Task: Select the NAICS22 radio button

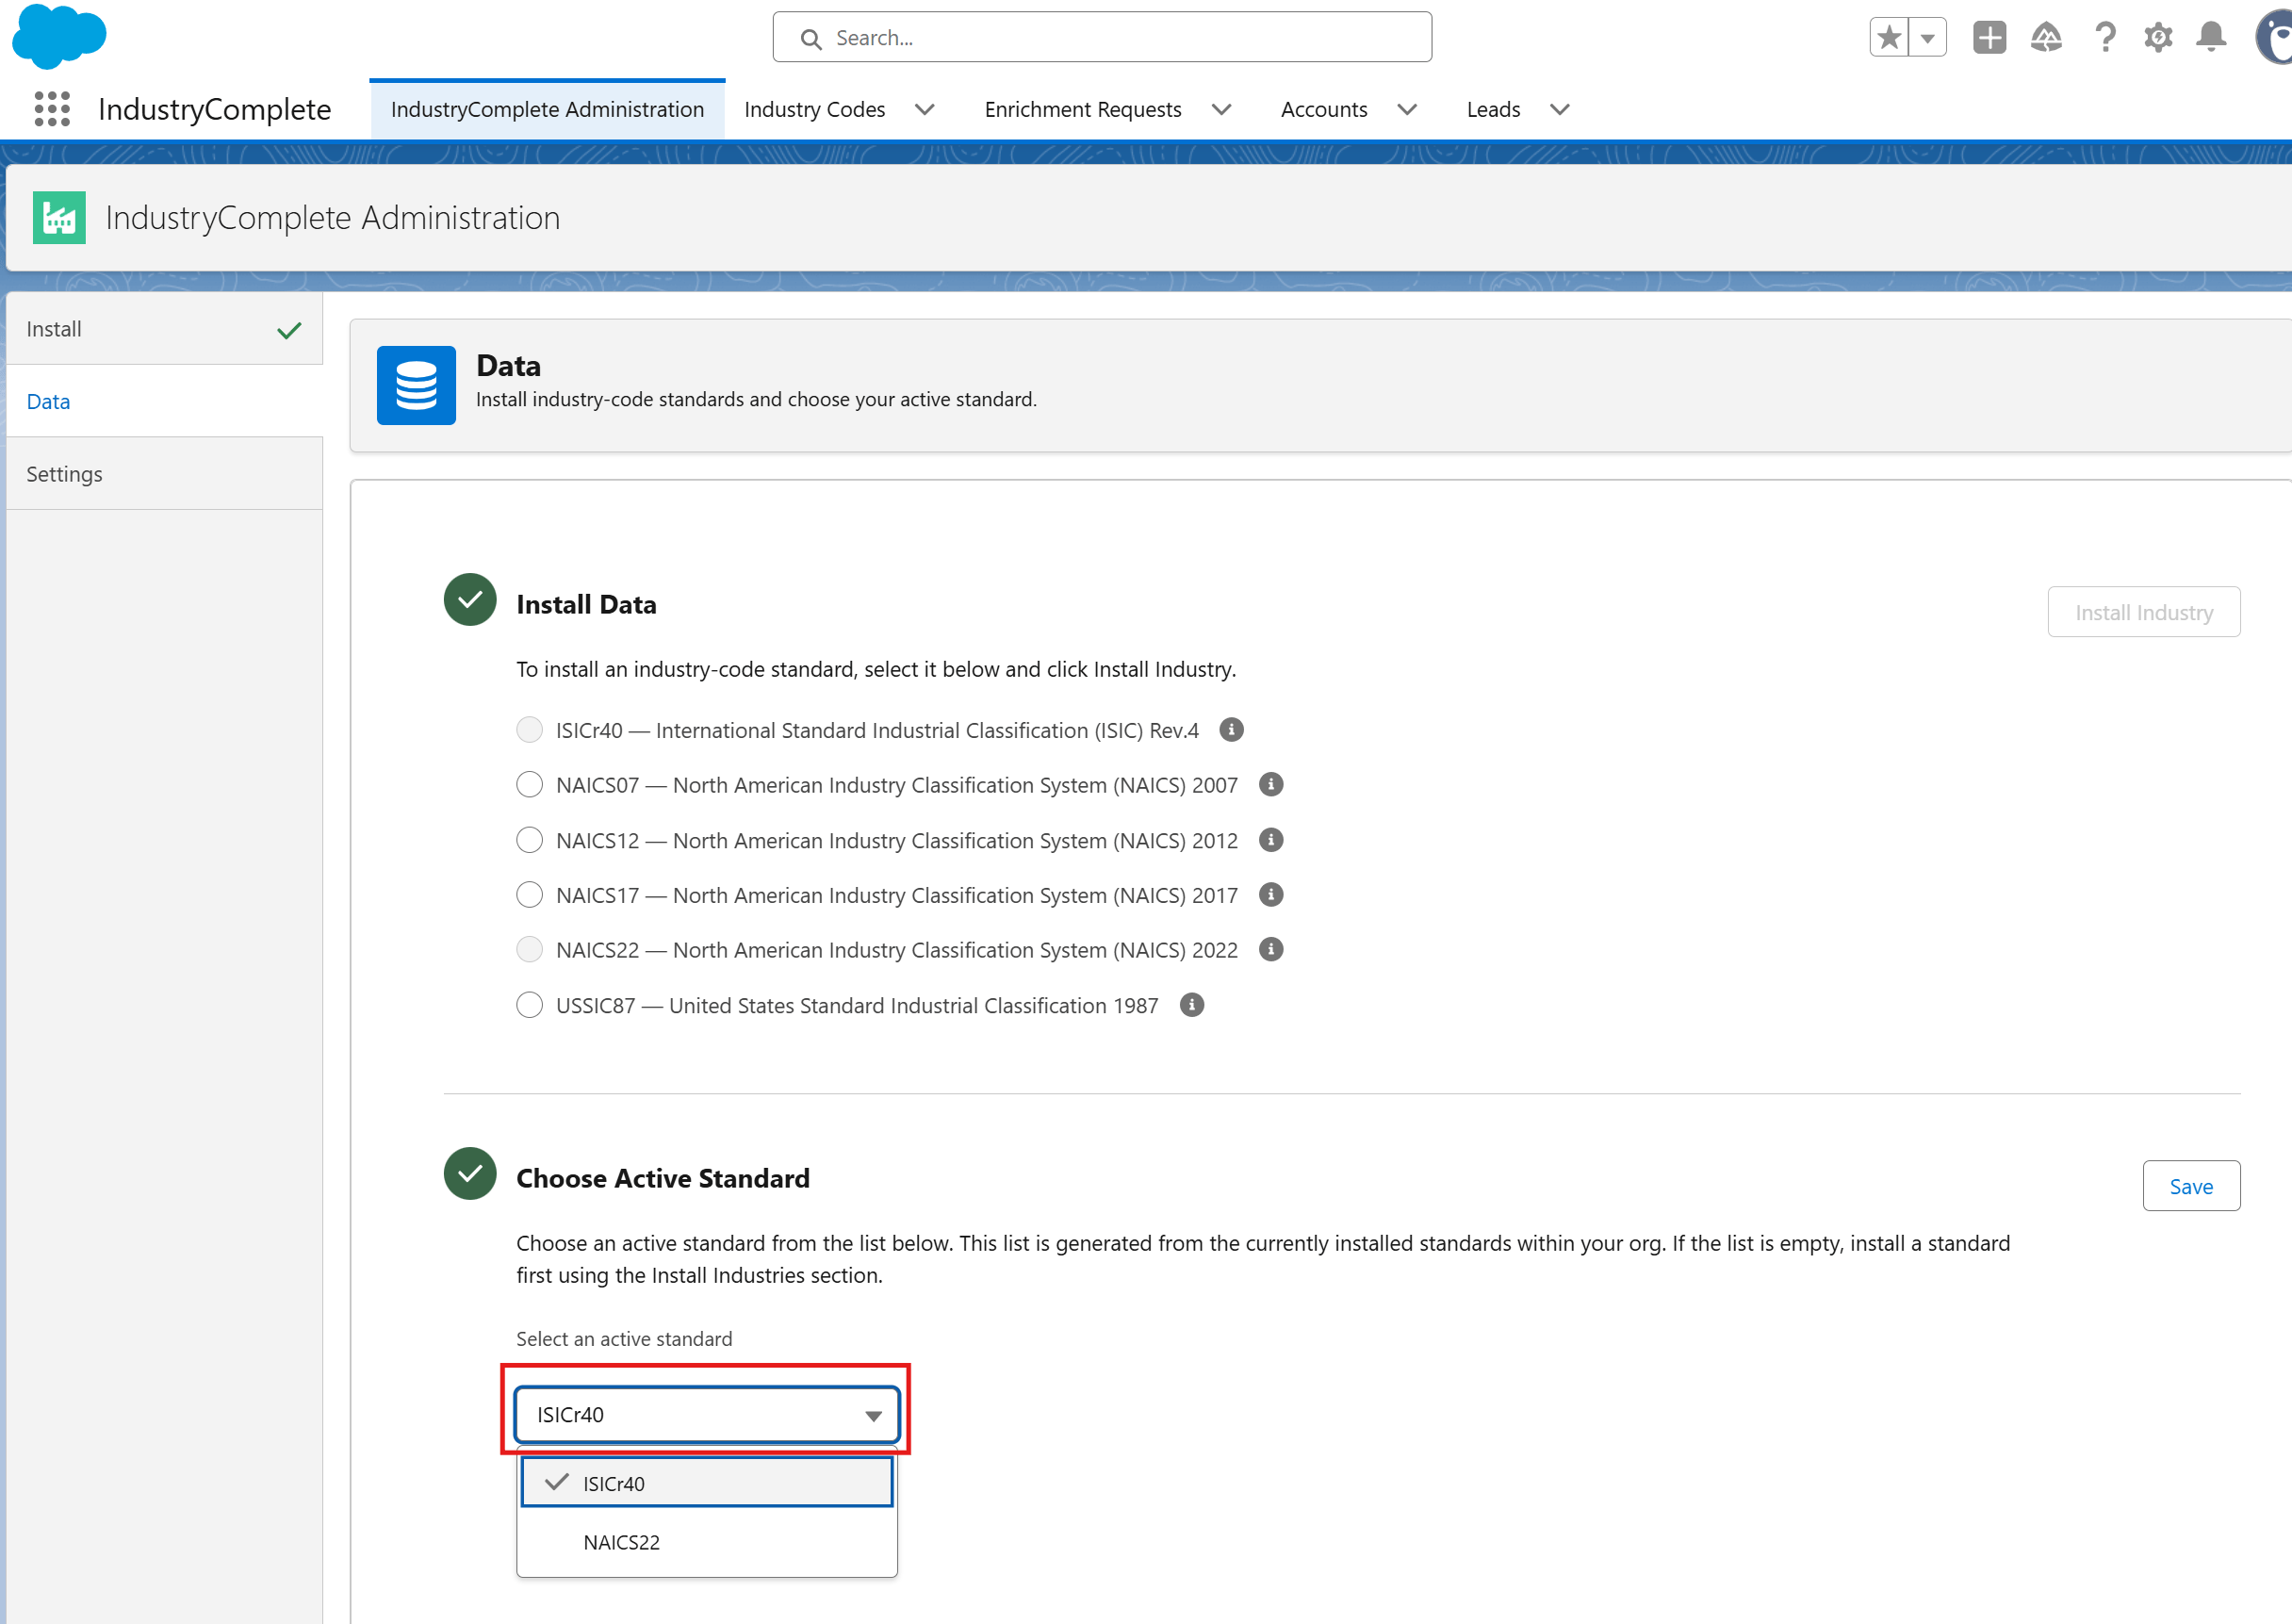Action: (x=529, y=950)
